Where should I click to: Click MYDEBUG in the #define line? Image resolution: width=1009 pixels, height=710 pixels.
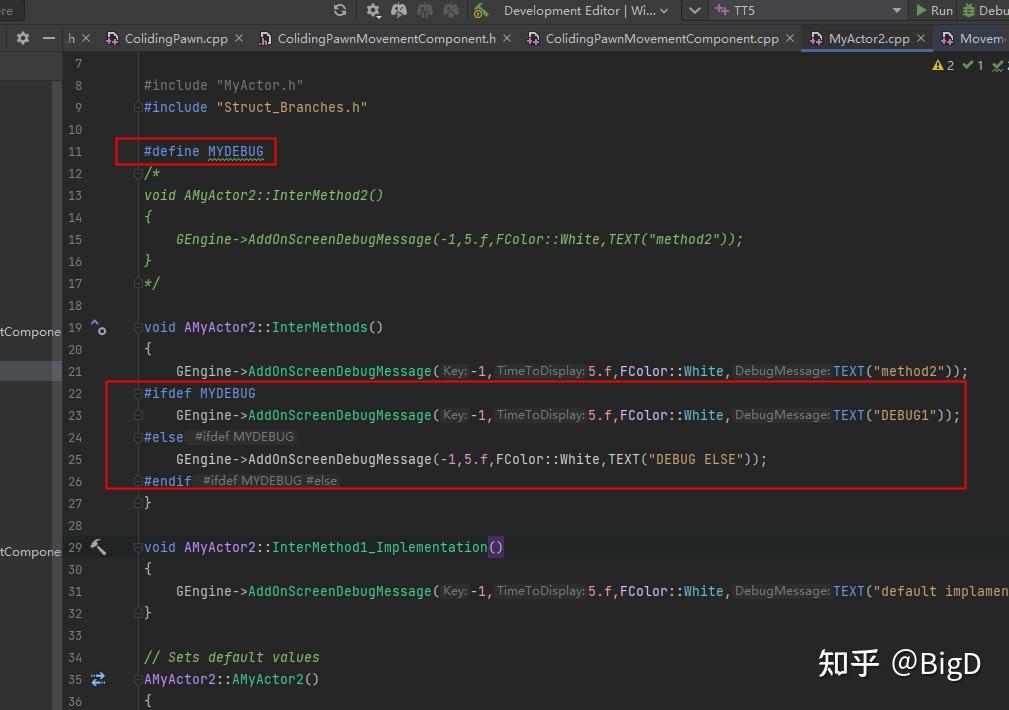point(236,151)
